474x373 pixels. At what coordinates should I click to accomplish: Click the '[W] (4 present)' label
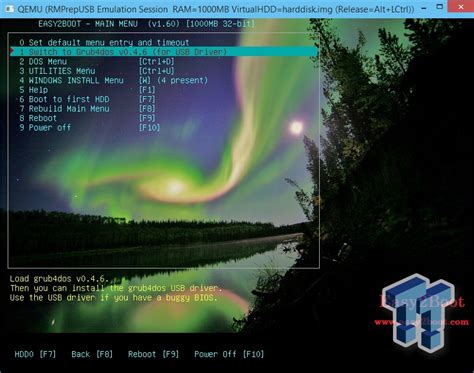pos(173,80)
